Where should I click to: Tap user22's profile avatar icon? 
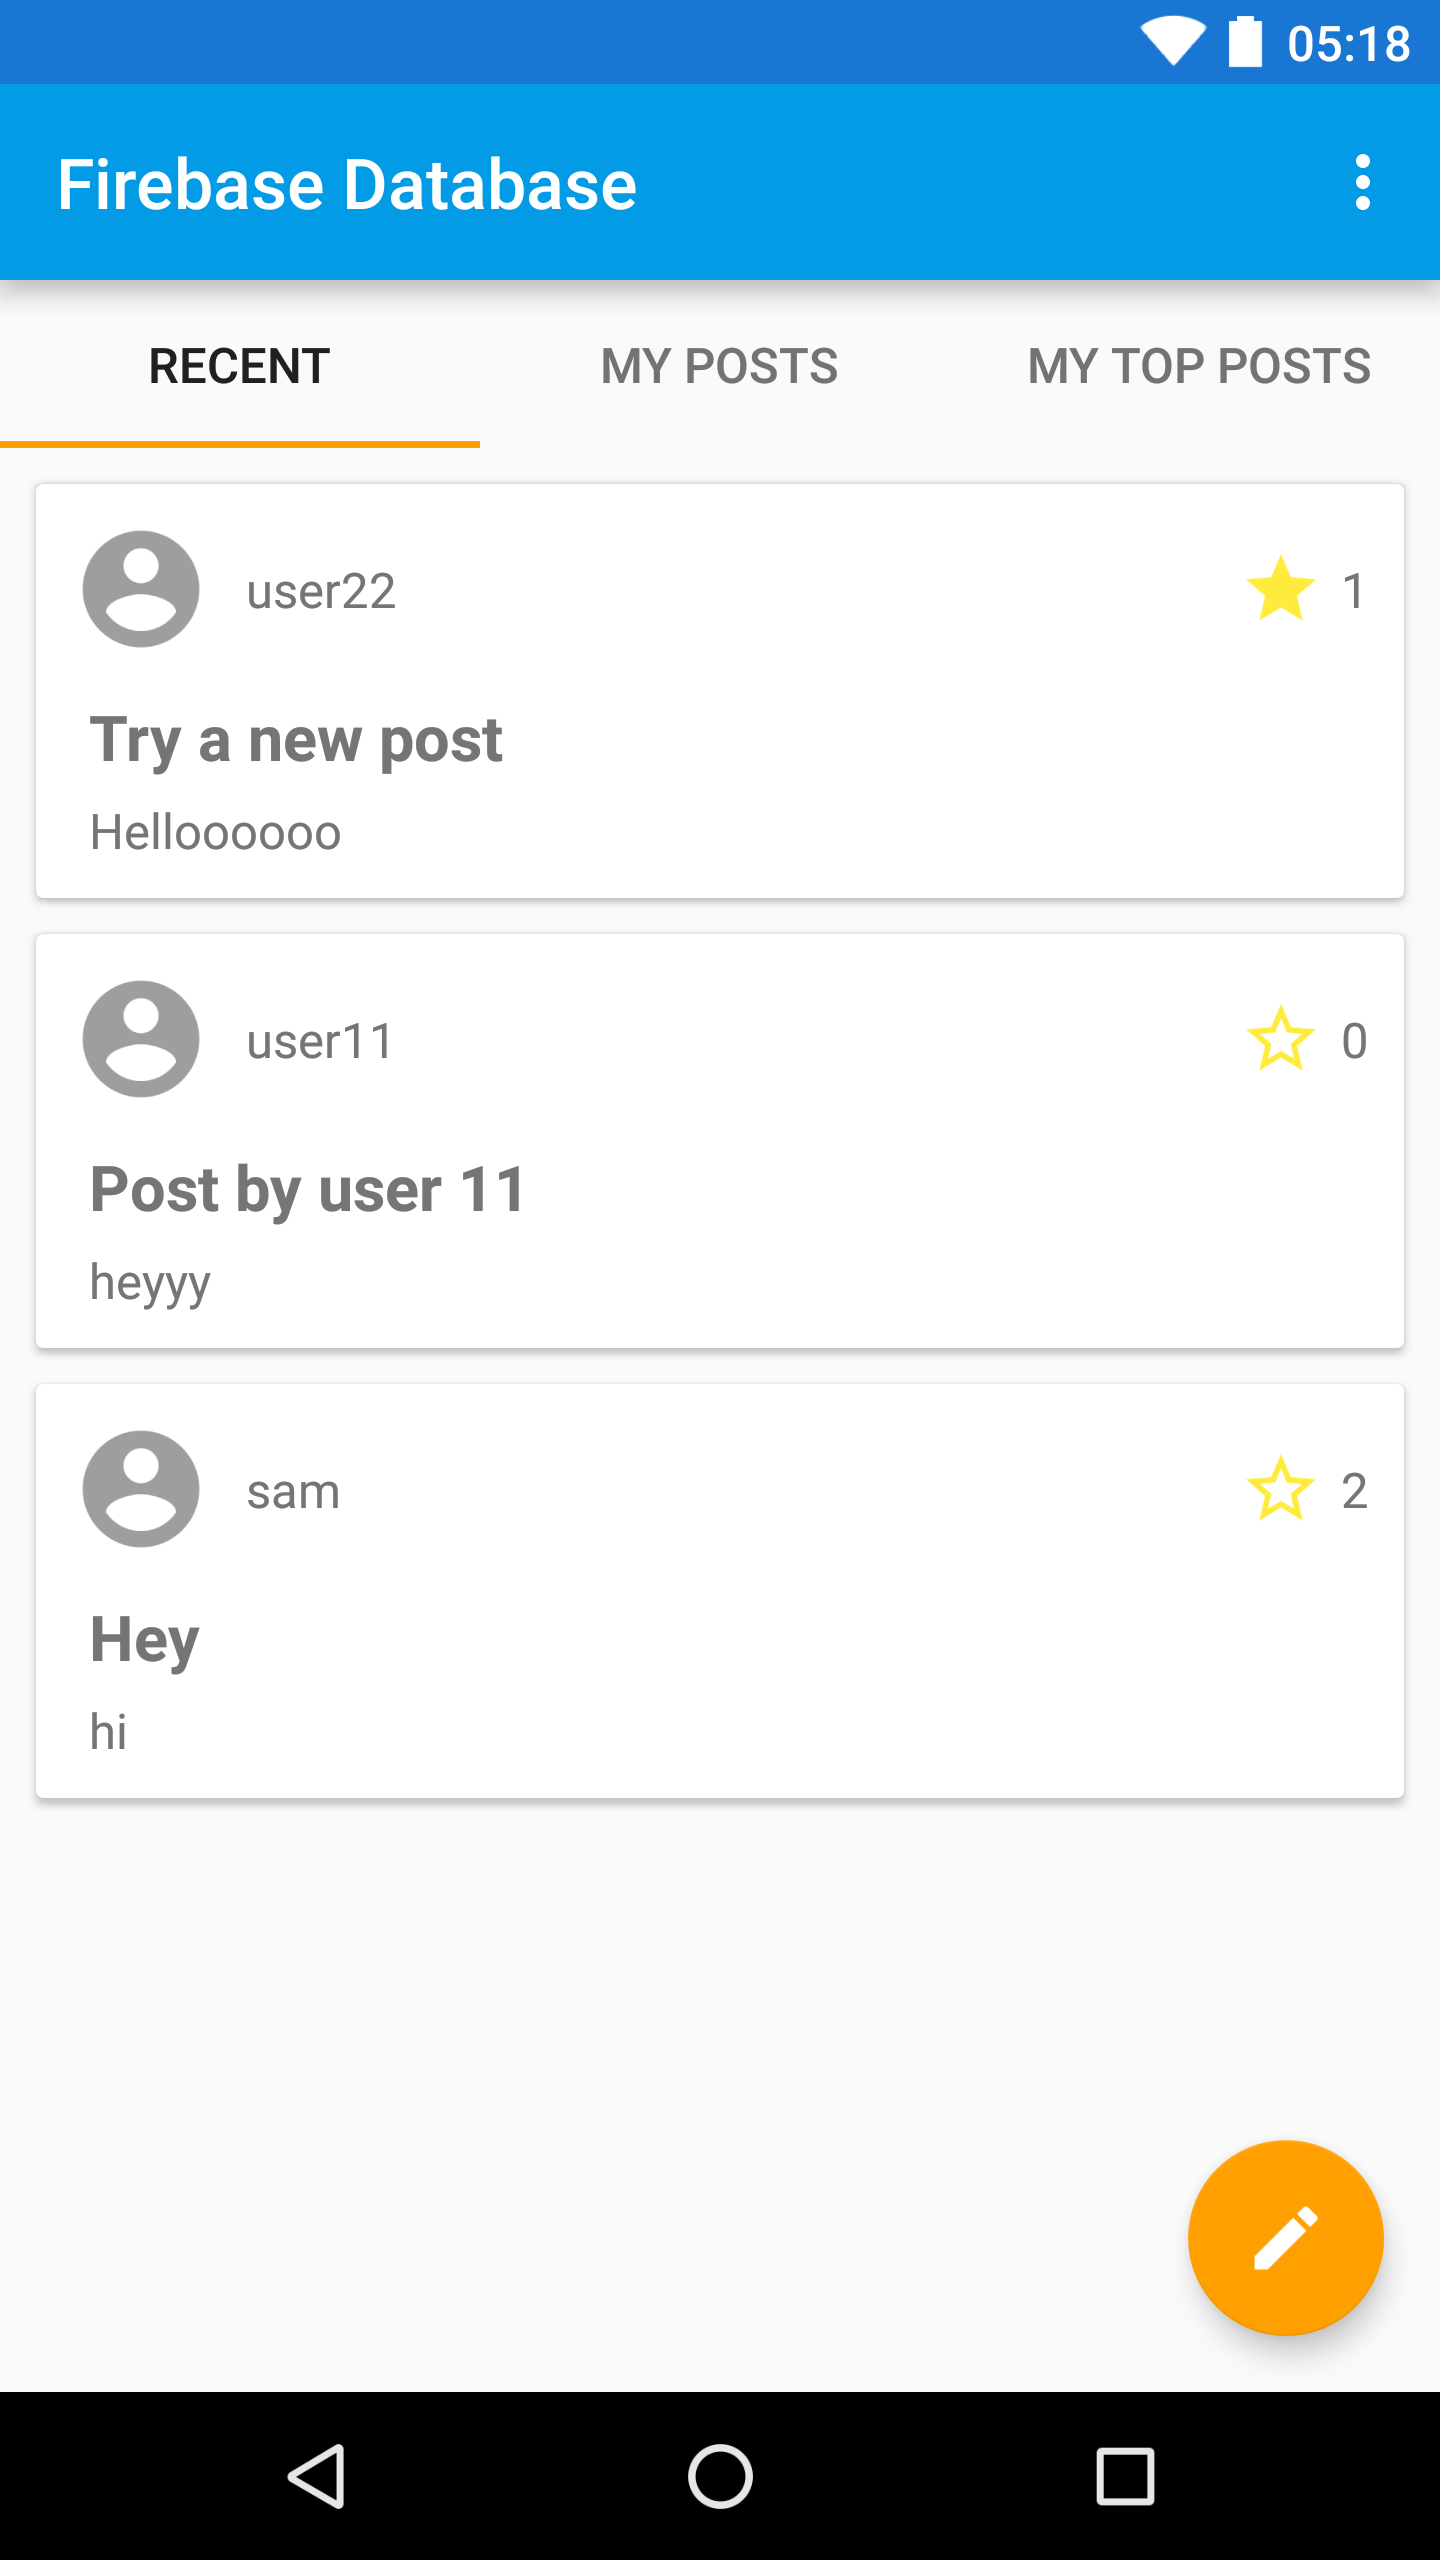(141, 589)
